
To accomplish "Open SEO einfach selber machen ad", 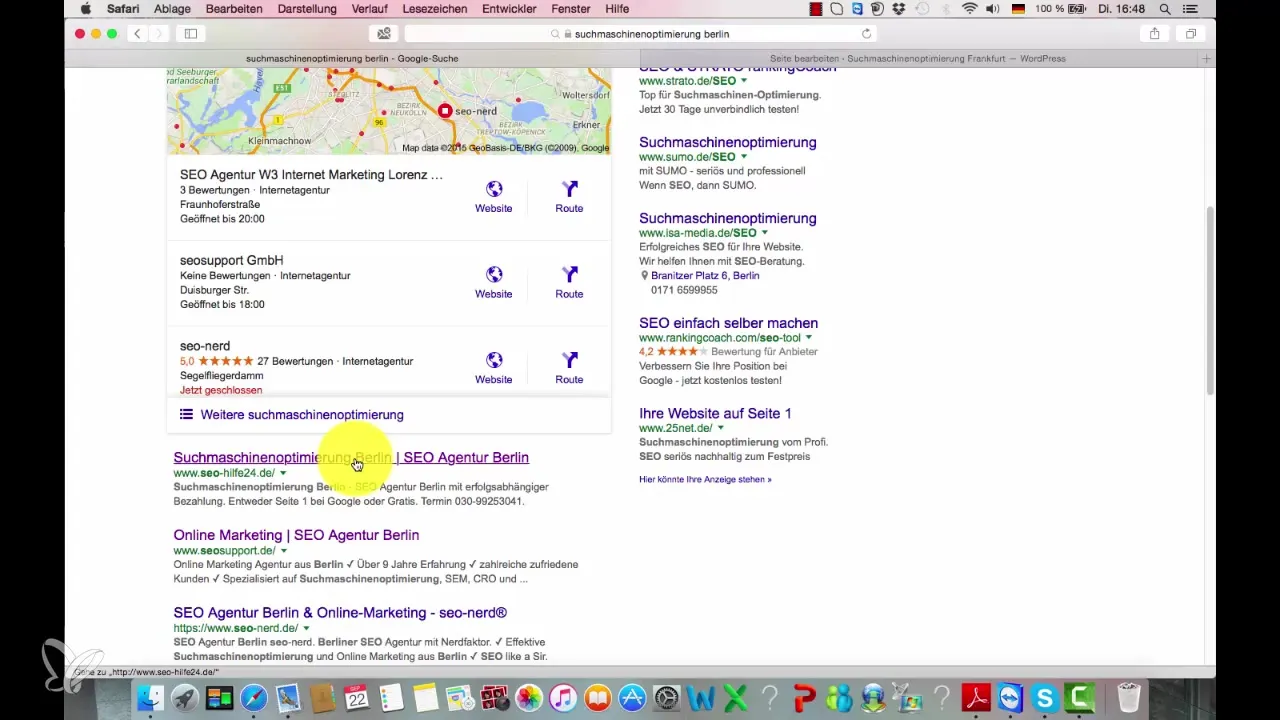I will pos(728,323).
